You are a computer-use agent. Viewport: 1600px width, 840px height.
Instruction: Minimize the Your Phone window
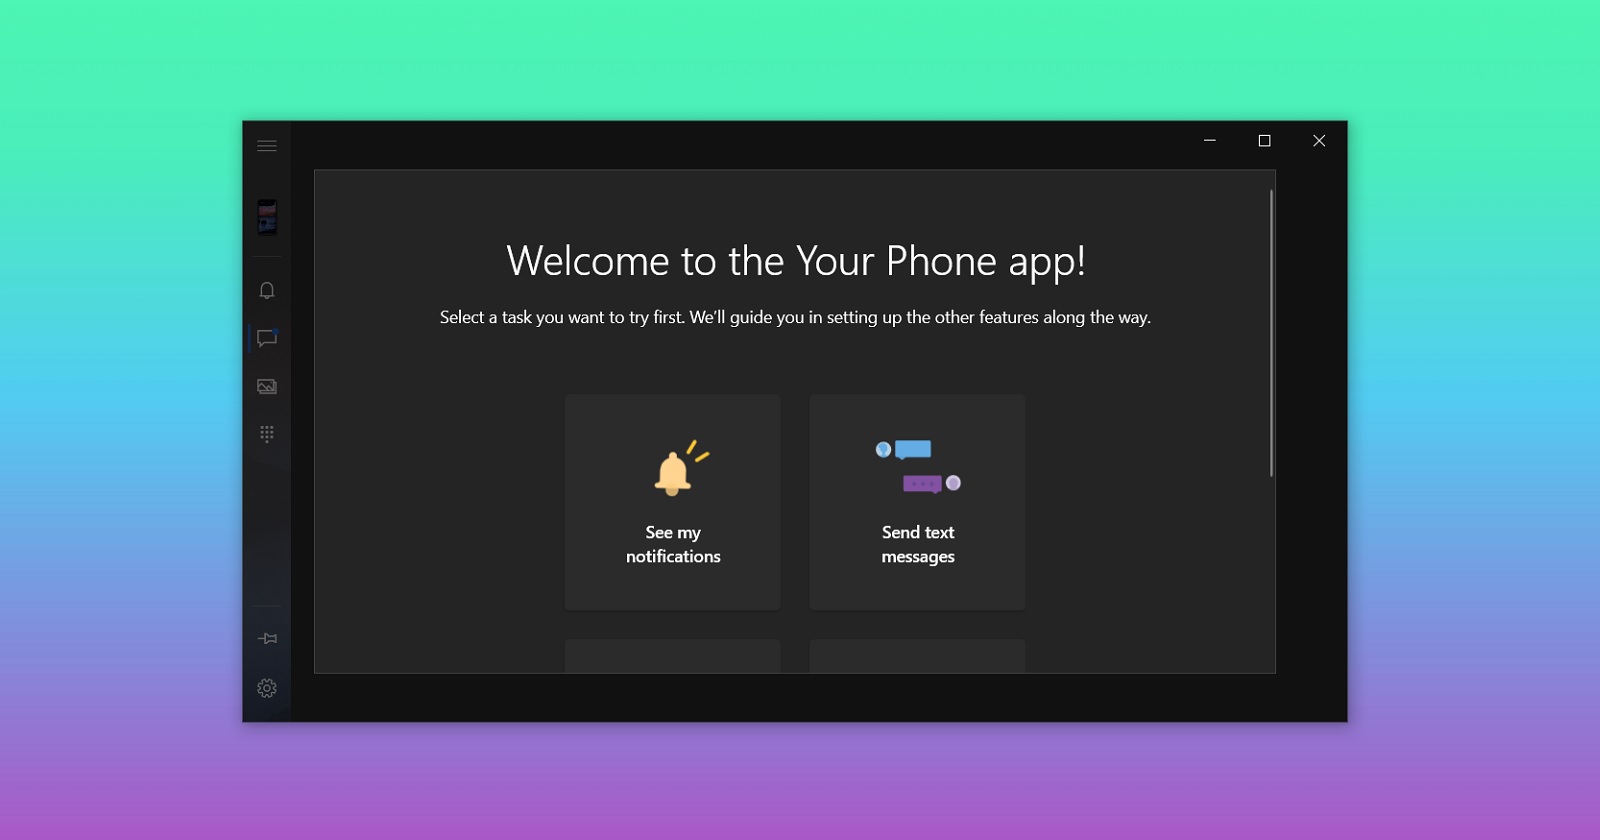pyautogui.click(x=1210, y=141)
